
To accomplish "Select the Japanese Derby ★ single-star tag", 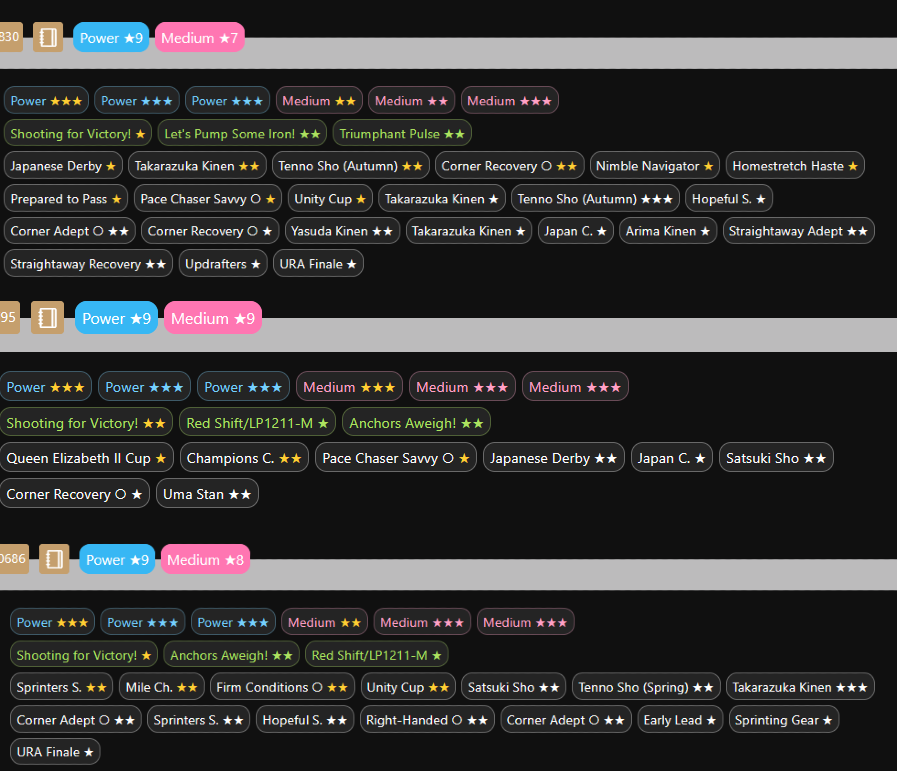I will tap(63, 166).
